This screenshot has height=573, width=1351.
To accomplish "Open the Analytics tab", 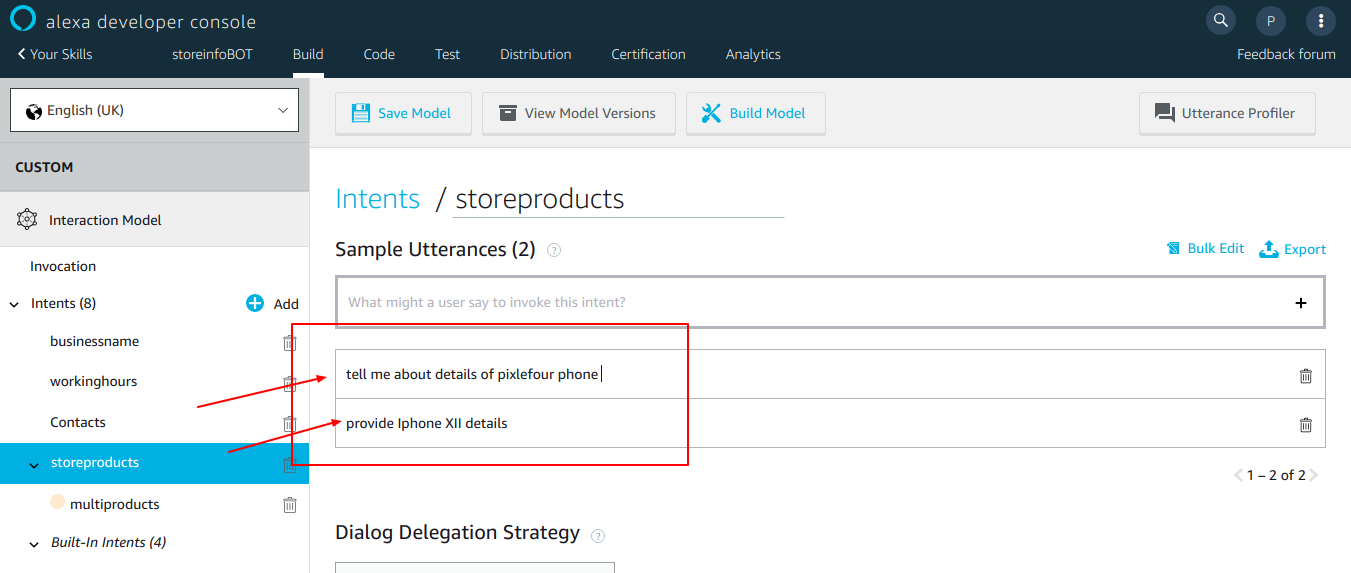I will [752, 54].
